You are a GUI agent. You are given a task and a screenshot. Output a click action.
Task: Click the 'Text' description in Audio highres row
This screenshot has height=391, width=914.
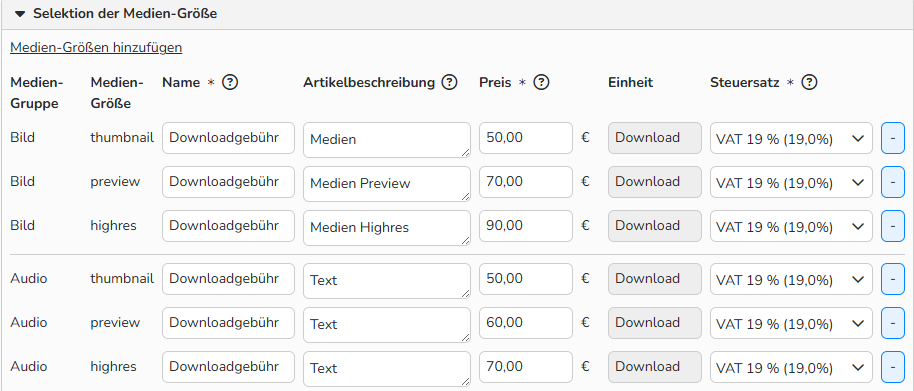[x=387, y=369]
